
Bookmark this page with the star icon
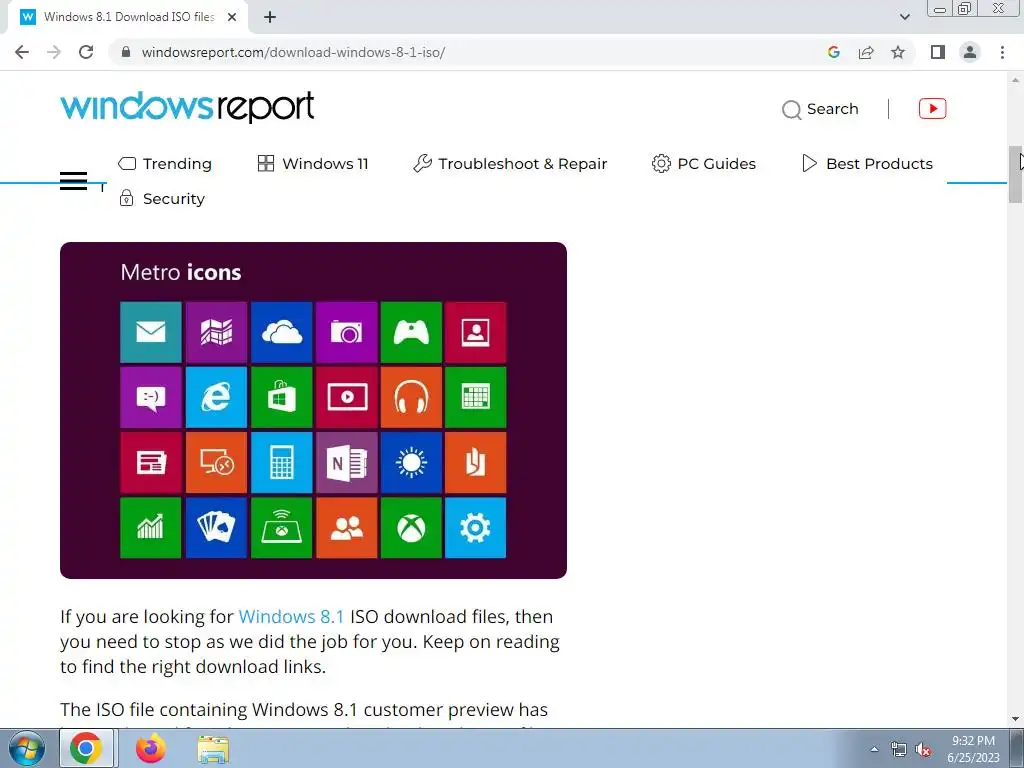click(x=898, y=52)
